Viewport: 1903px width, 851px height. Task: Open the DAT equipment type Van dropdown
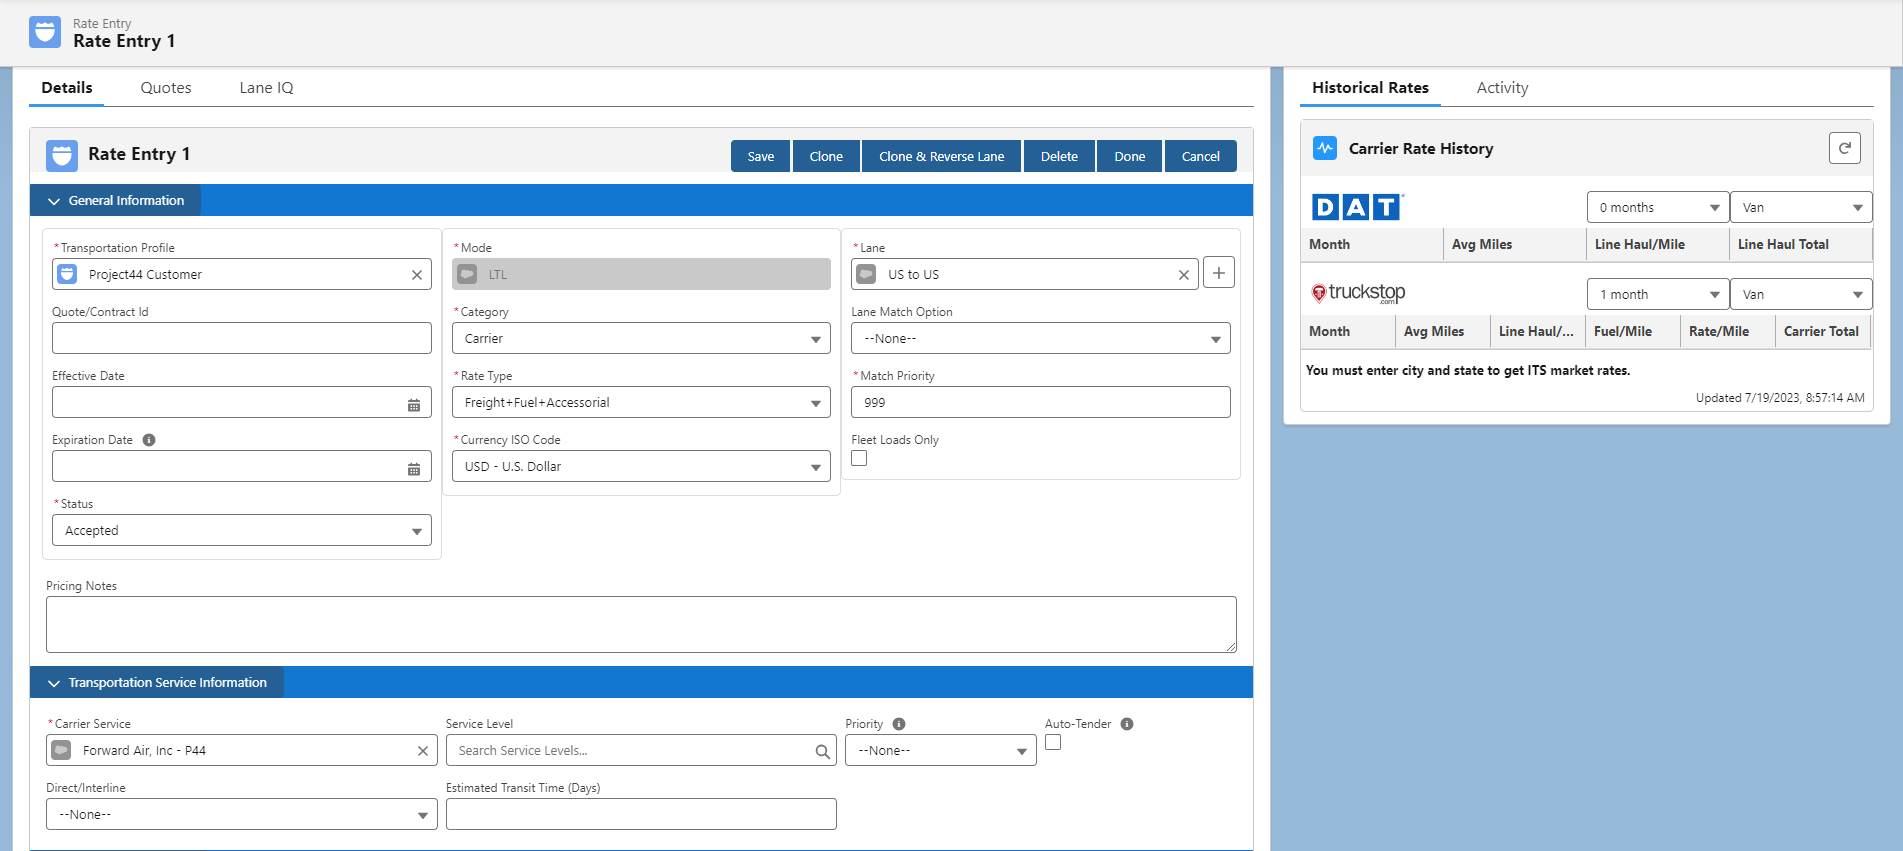[x=1801, y=208]
